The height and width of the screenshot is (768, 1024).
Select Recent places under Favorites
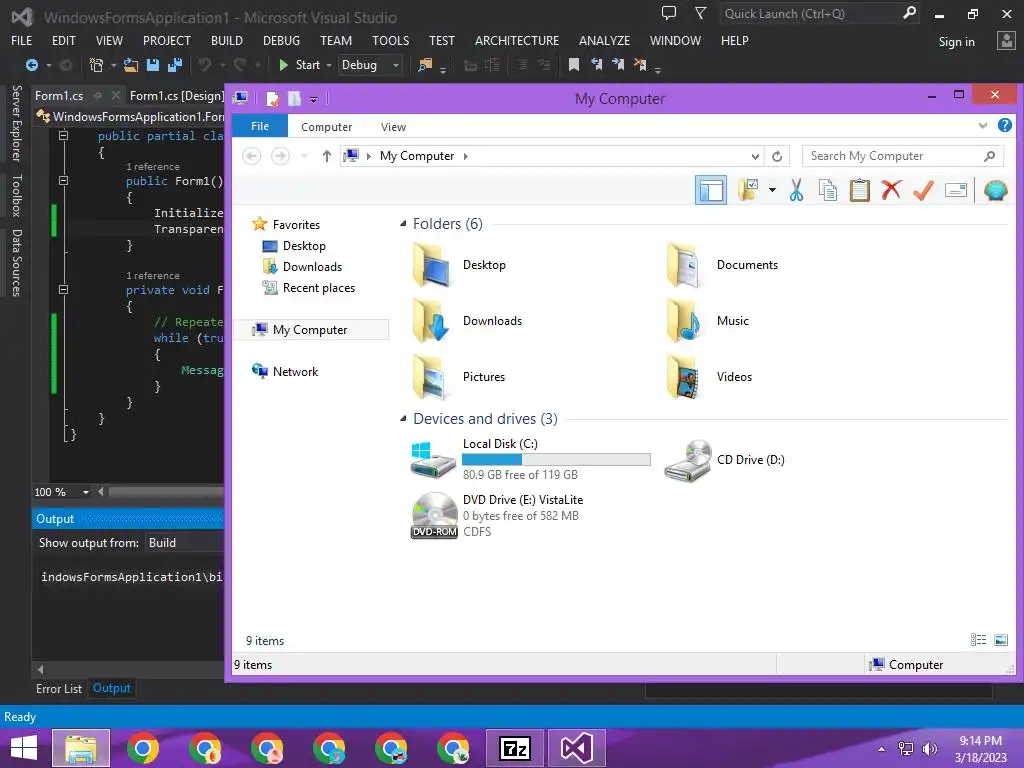tap(309, 288)
